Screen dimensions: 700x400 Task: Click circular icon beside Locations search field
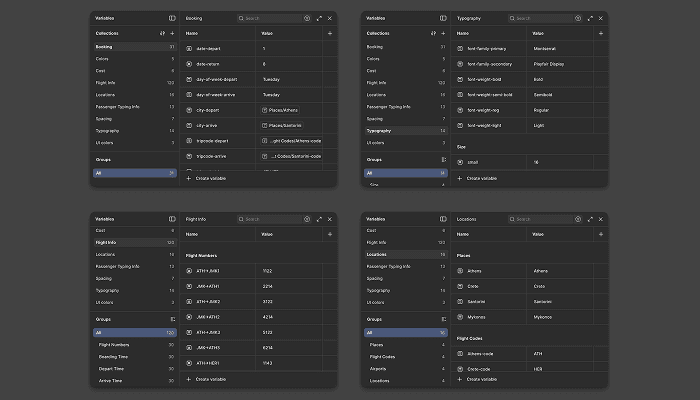pos(578,219)
